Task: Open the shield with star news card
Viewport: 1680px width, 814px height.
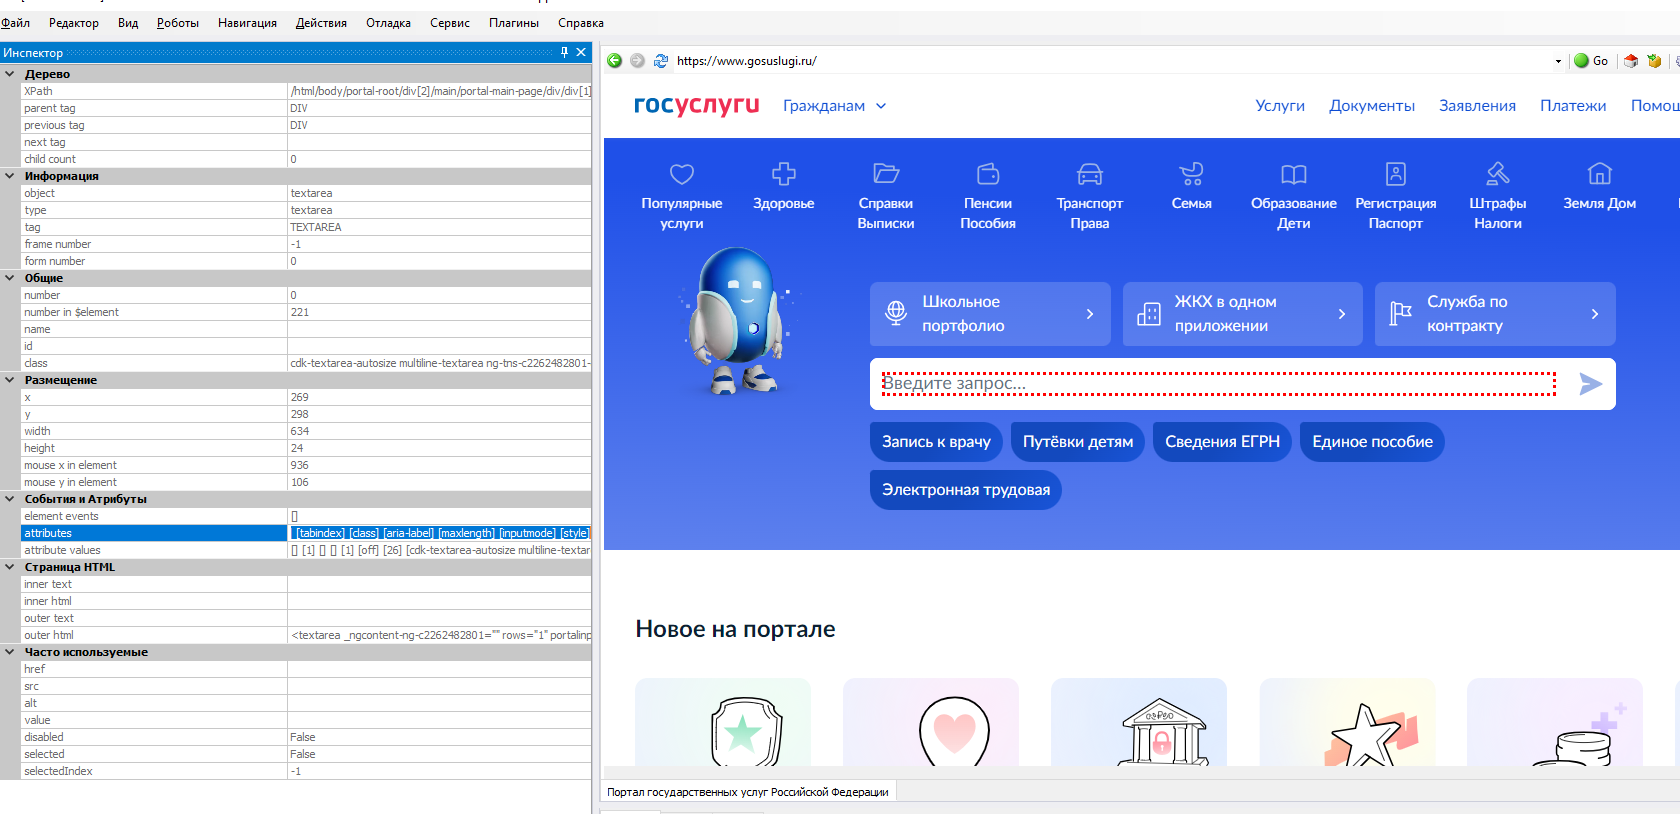Action: 723,722
